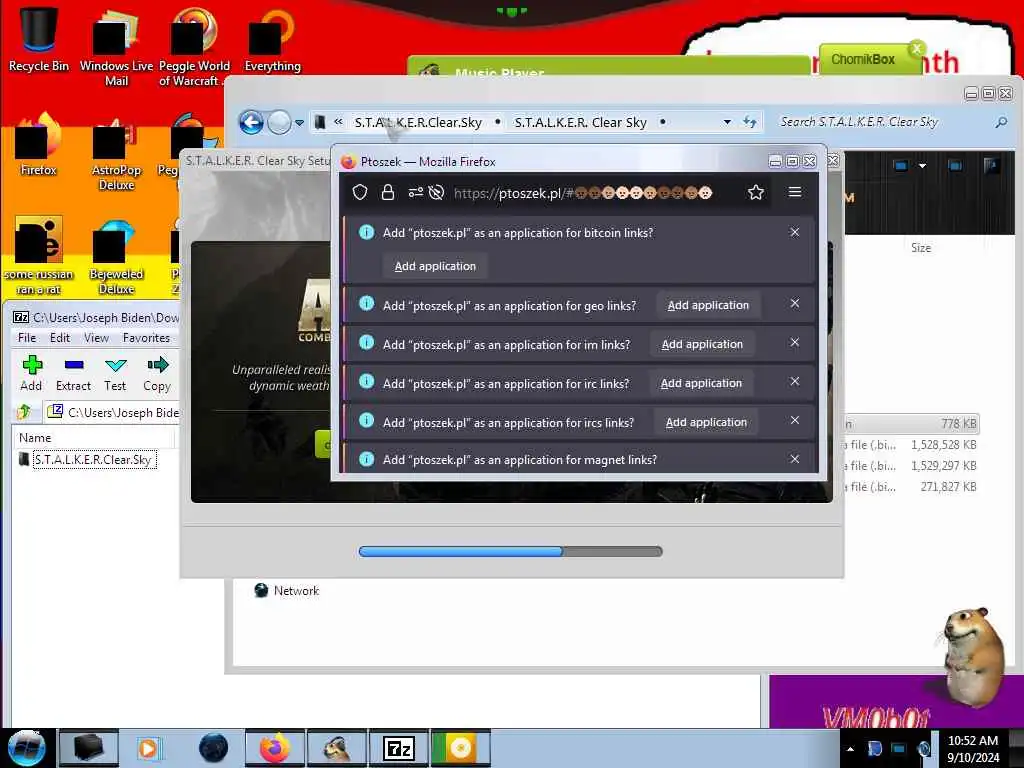The image size is (1024, 768).
Task: Dismiss the bitcoin links notification
Action: tap(795, 232)
